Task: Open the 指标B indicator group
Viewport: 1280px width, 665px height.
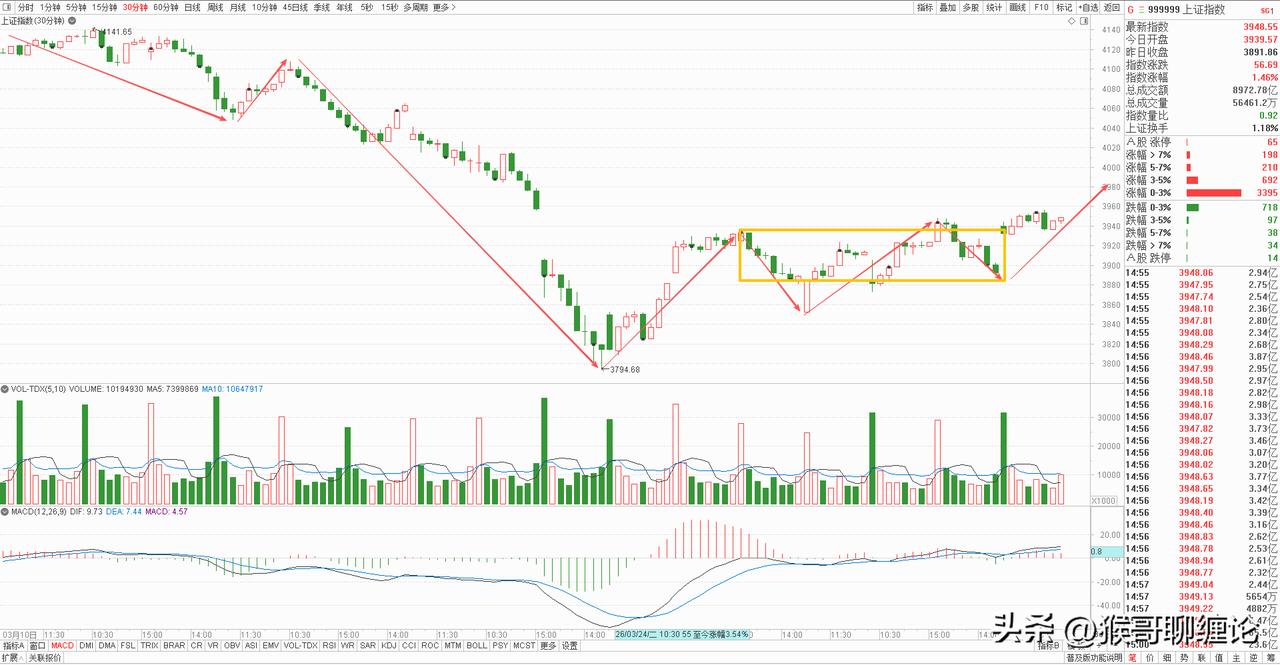Action: 1047,646
